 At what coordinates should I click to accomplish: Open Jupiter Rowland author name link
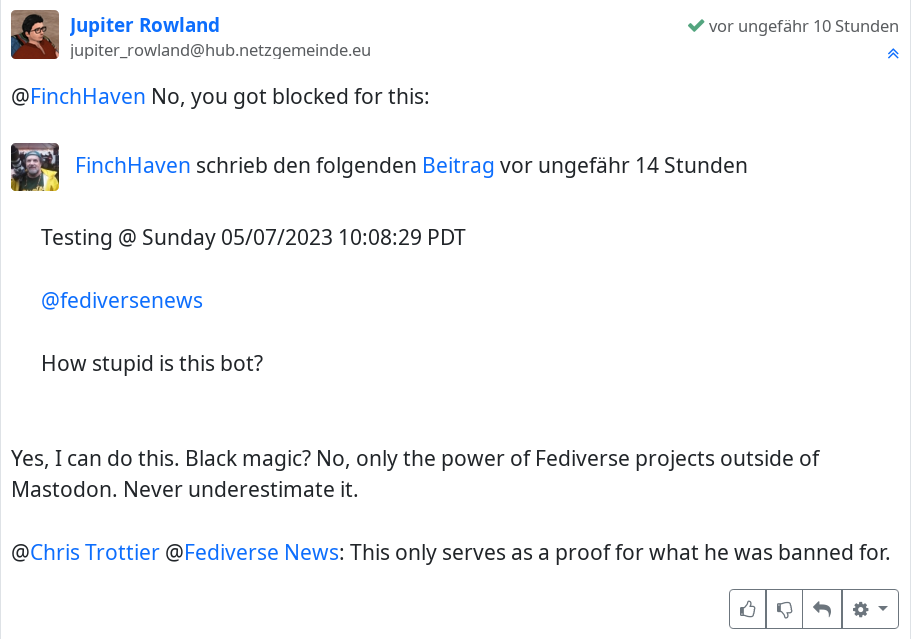[x=145, y=25]
